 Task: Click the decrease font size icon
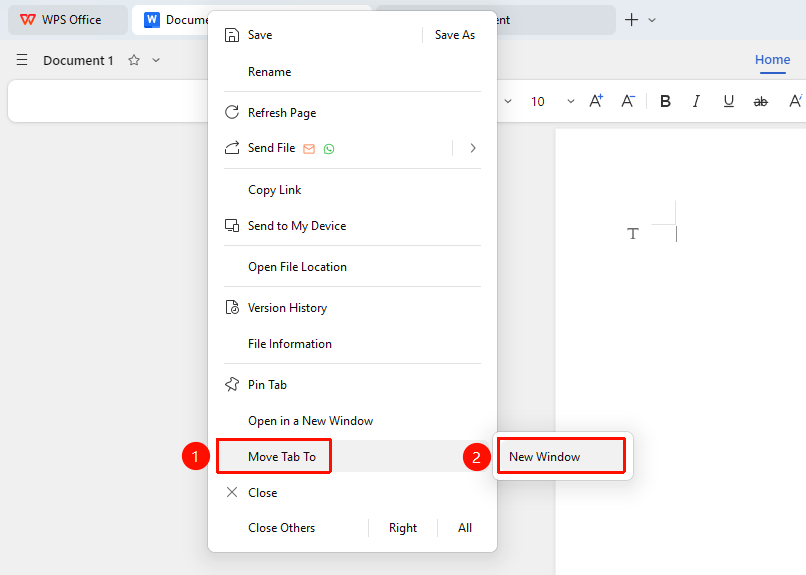(628, 101)
